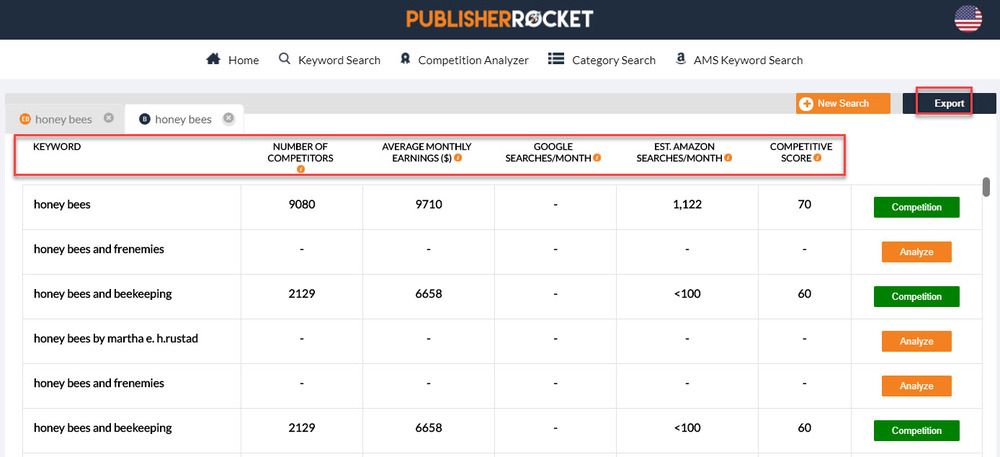Click the info icon beside Average Monthly Earnings

(458, 157)
